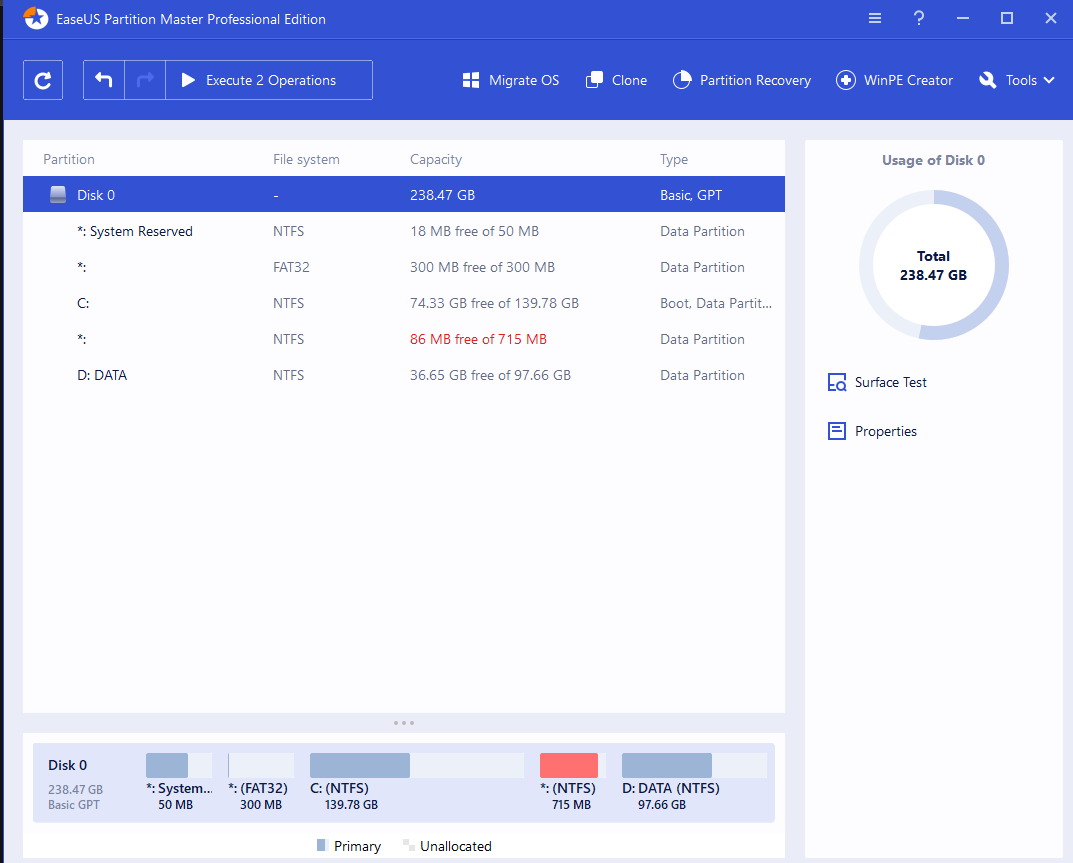Click the WinPE Creator plus icon
The width and height of the screenshot is (1073, 863).
coord(846,80)
